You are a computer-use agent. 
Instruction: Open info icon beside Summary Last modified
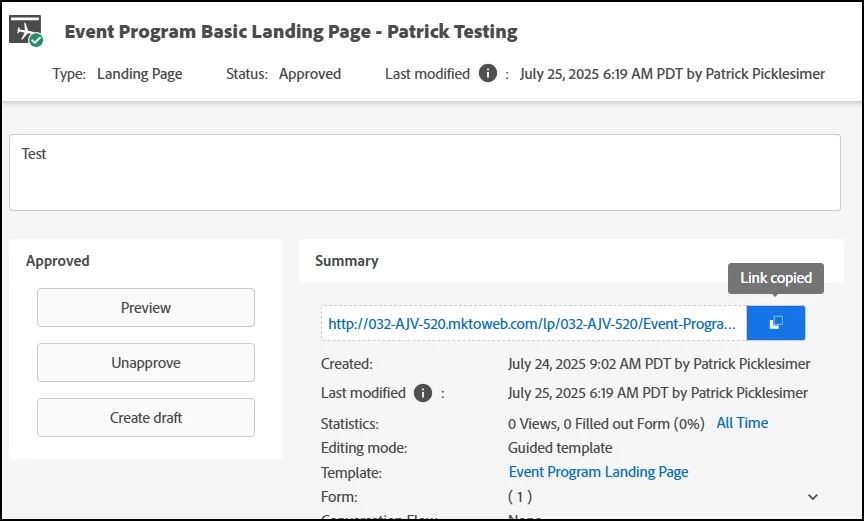[x=423, y=393]
